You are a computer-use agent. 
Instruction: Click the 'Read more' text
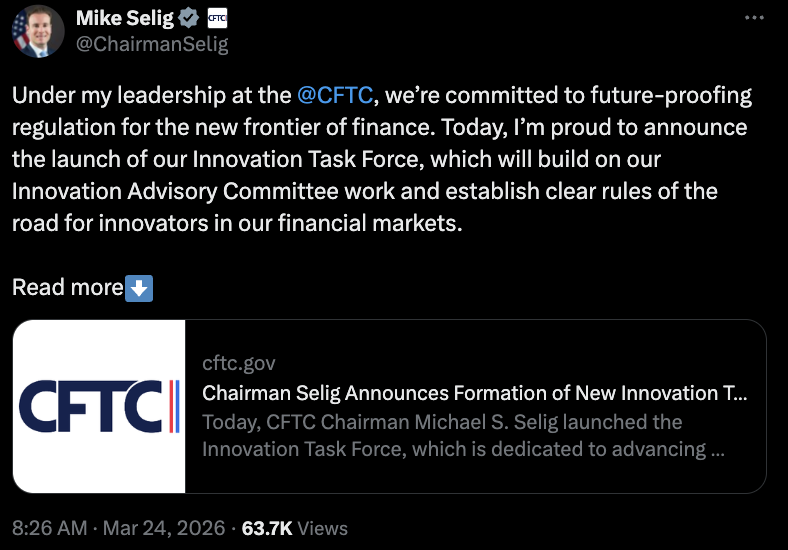[66, 288]
